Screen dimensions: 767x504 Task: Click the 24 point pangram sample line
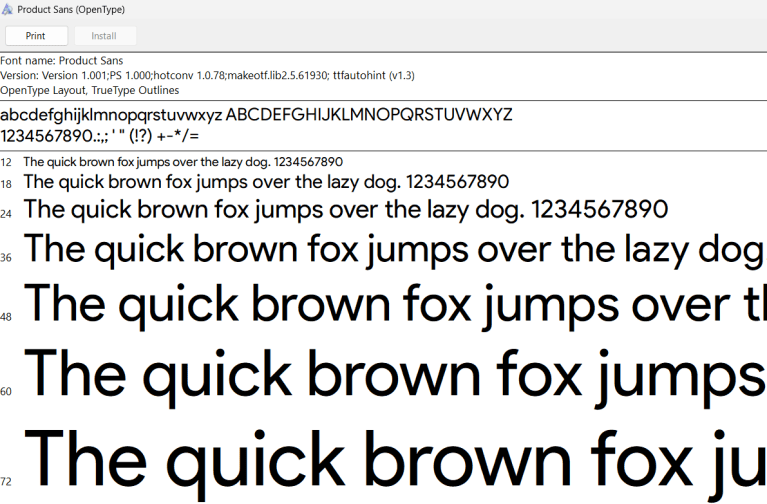pyautogui.click(x=345, y=209)
